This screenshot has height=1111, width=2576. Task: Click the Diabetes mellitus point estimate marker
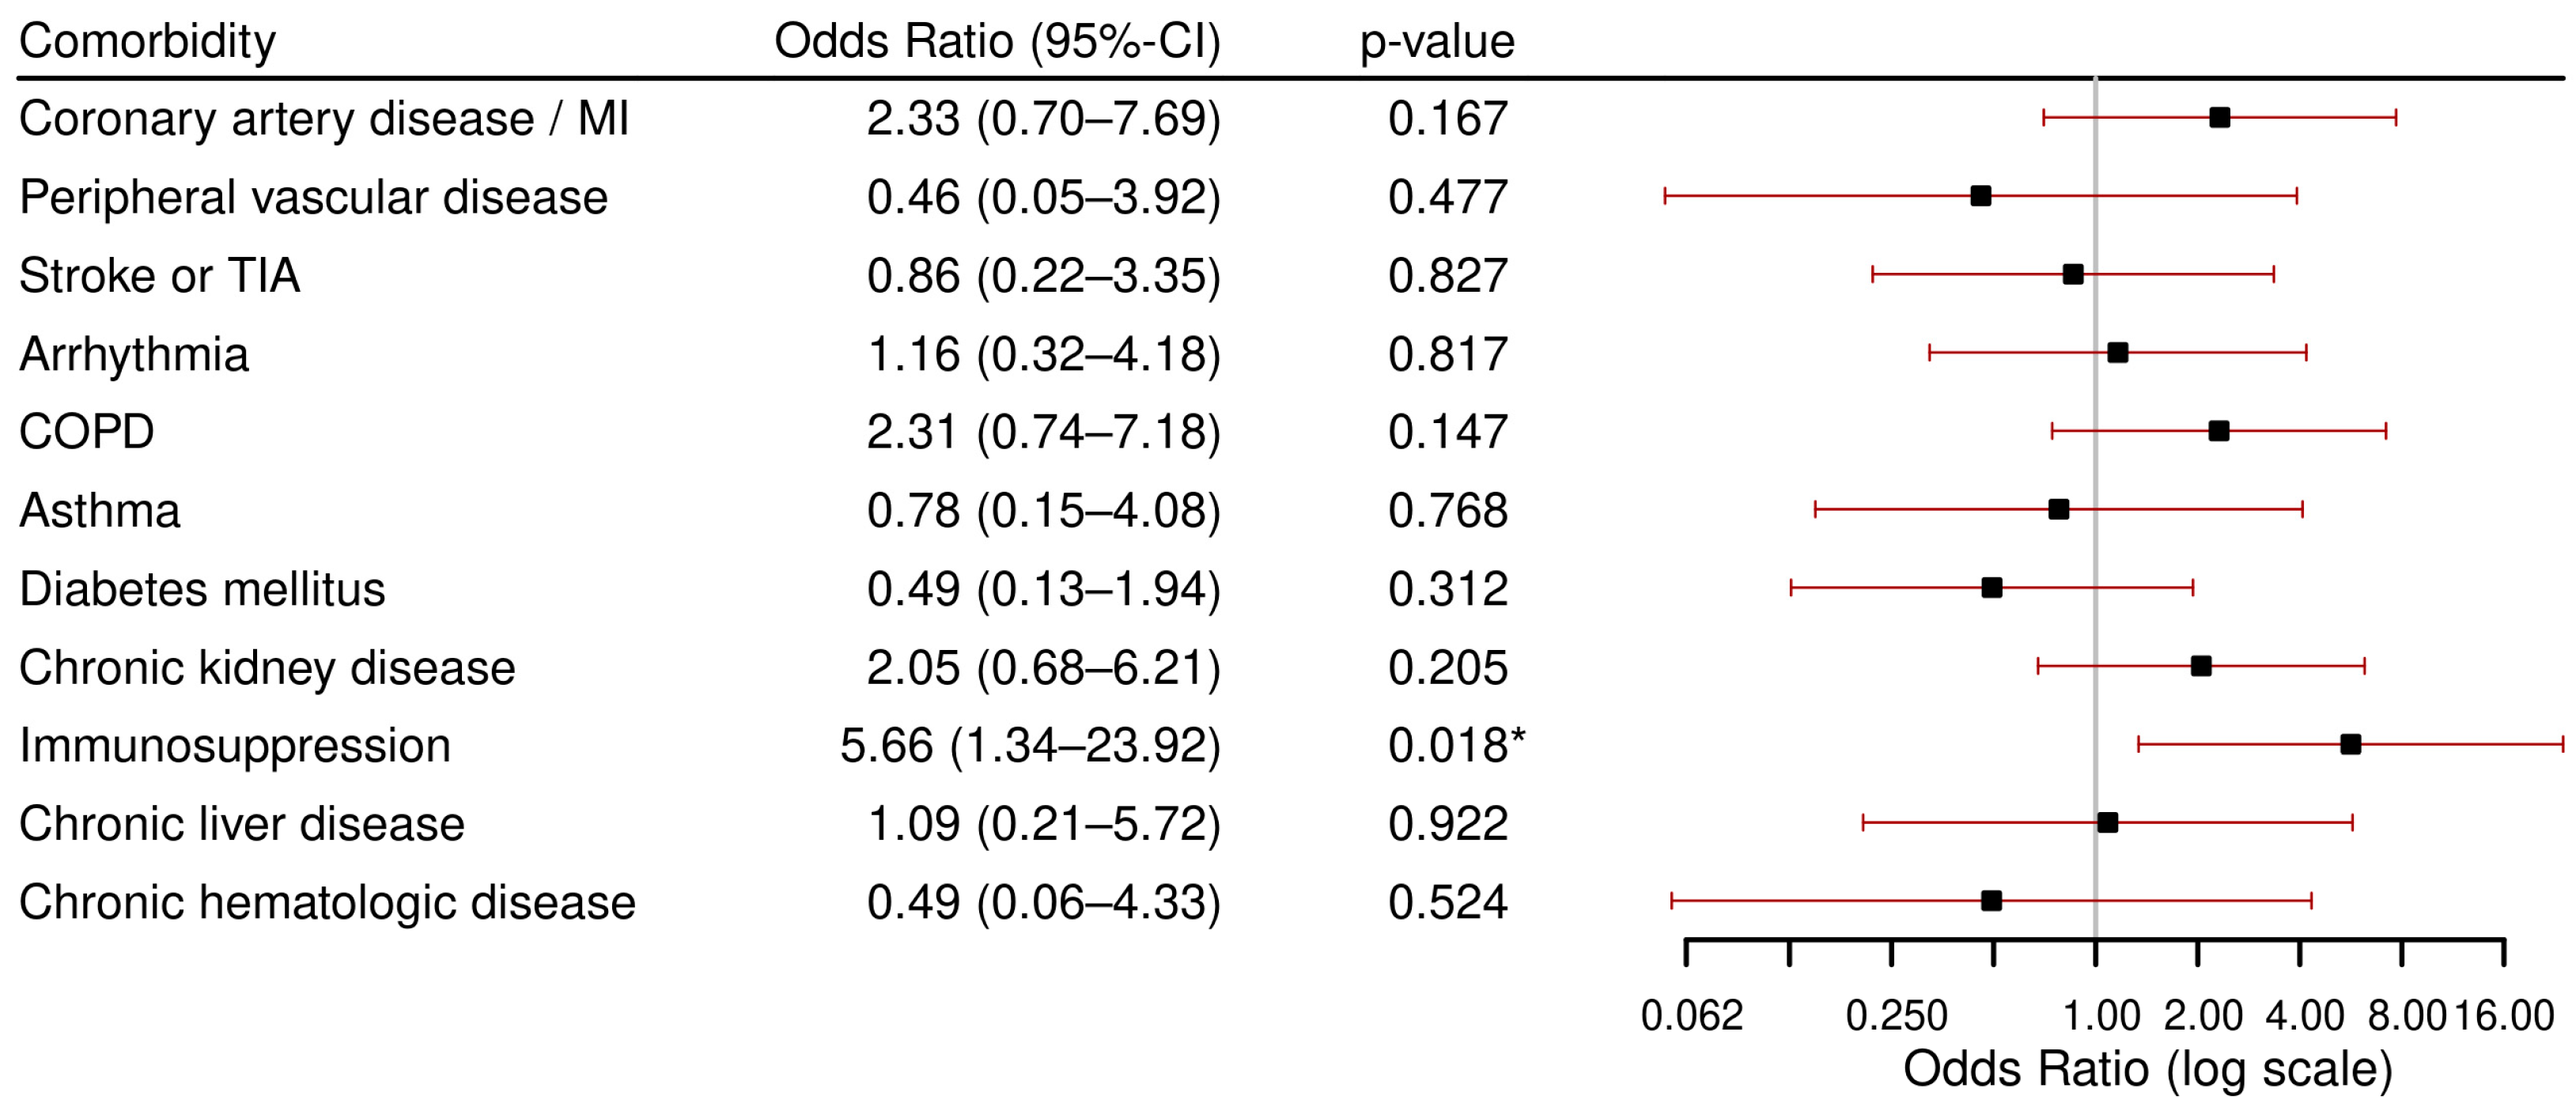pos(1991,587)
